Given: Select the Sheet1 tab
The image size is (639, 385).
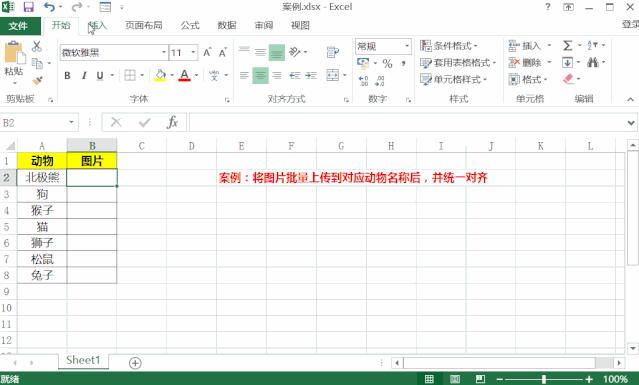Looking at the screenshot, I should point(83,360).
